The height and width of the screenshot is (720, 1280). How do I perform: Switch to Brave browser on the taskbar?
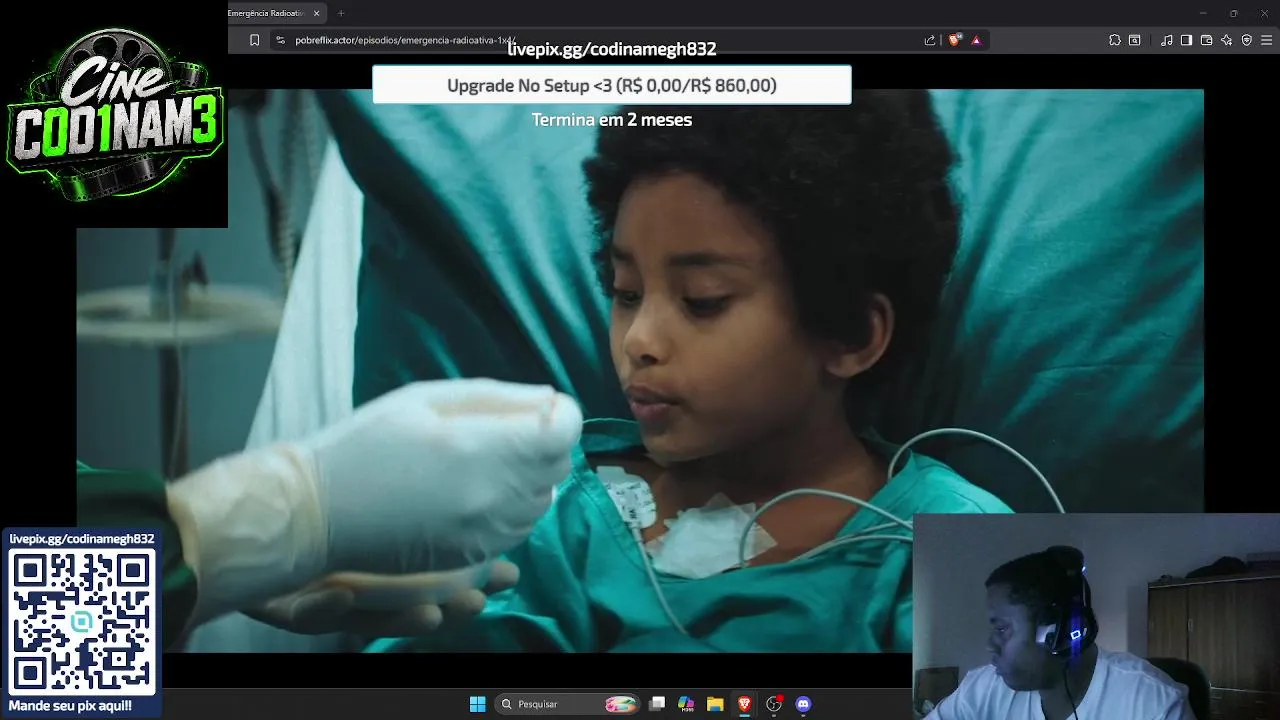(744, 704)
